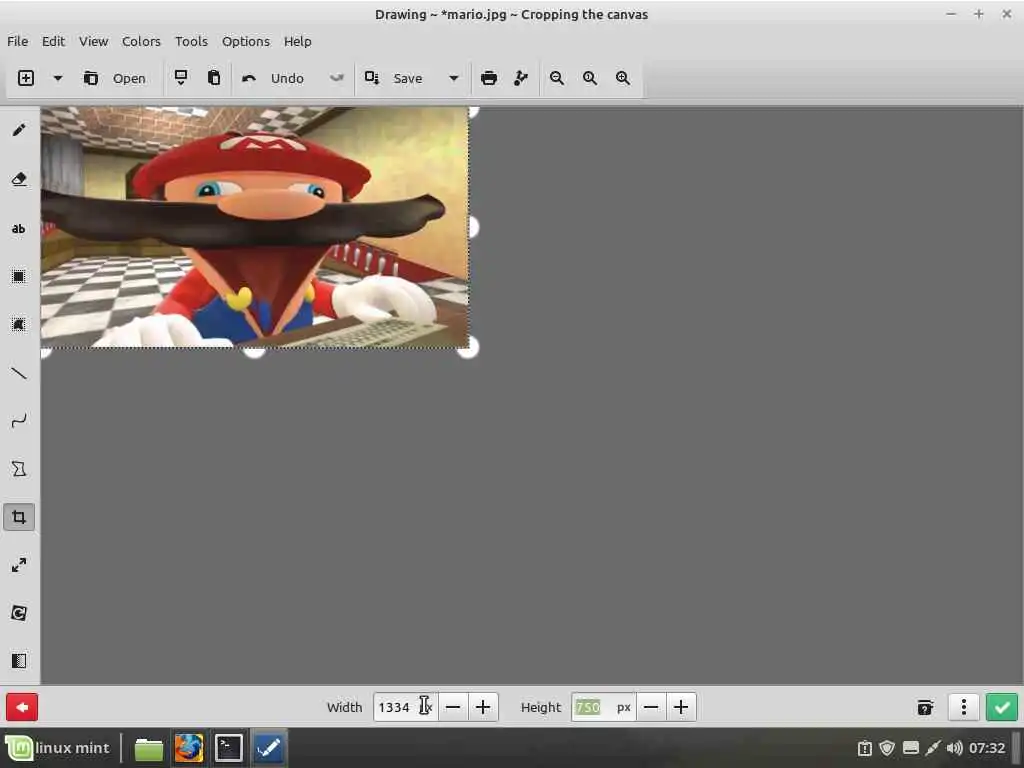Open the View menu
The width and height of the screenshot is (1024, 768).
tap(93, 41)
